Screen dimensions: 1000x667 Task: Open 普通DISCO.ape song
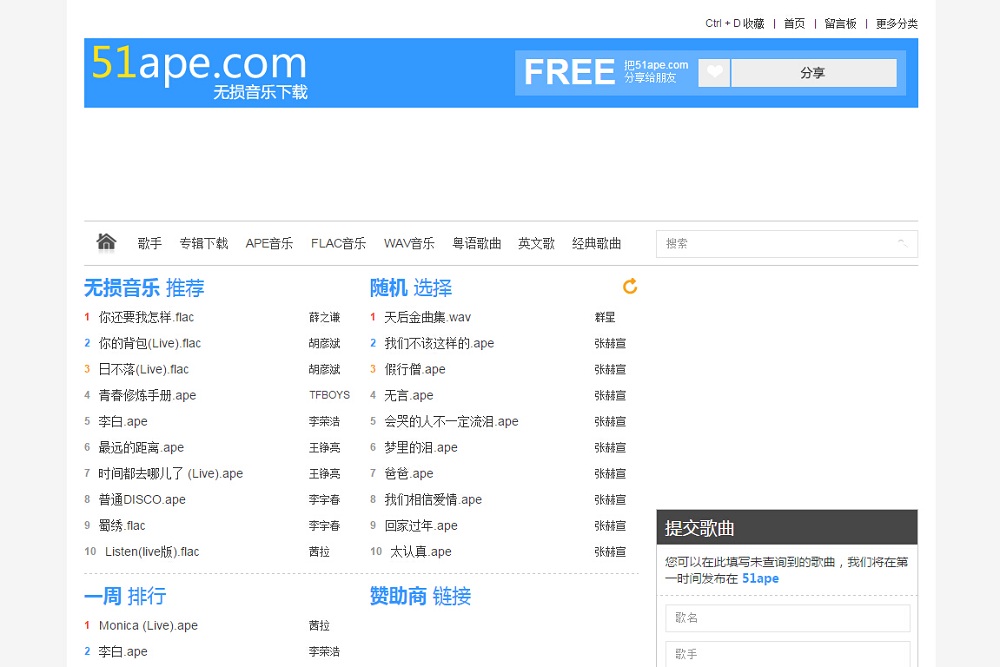[142, 501]
